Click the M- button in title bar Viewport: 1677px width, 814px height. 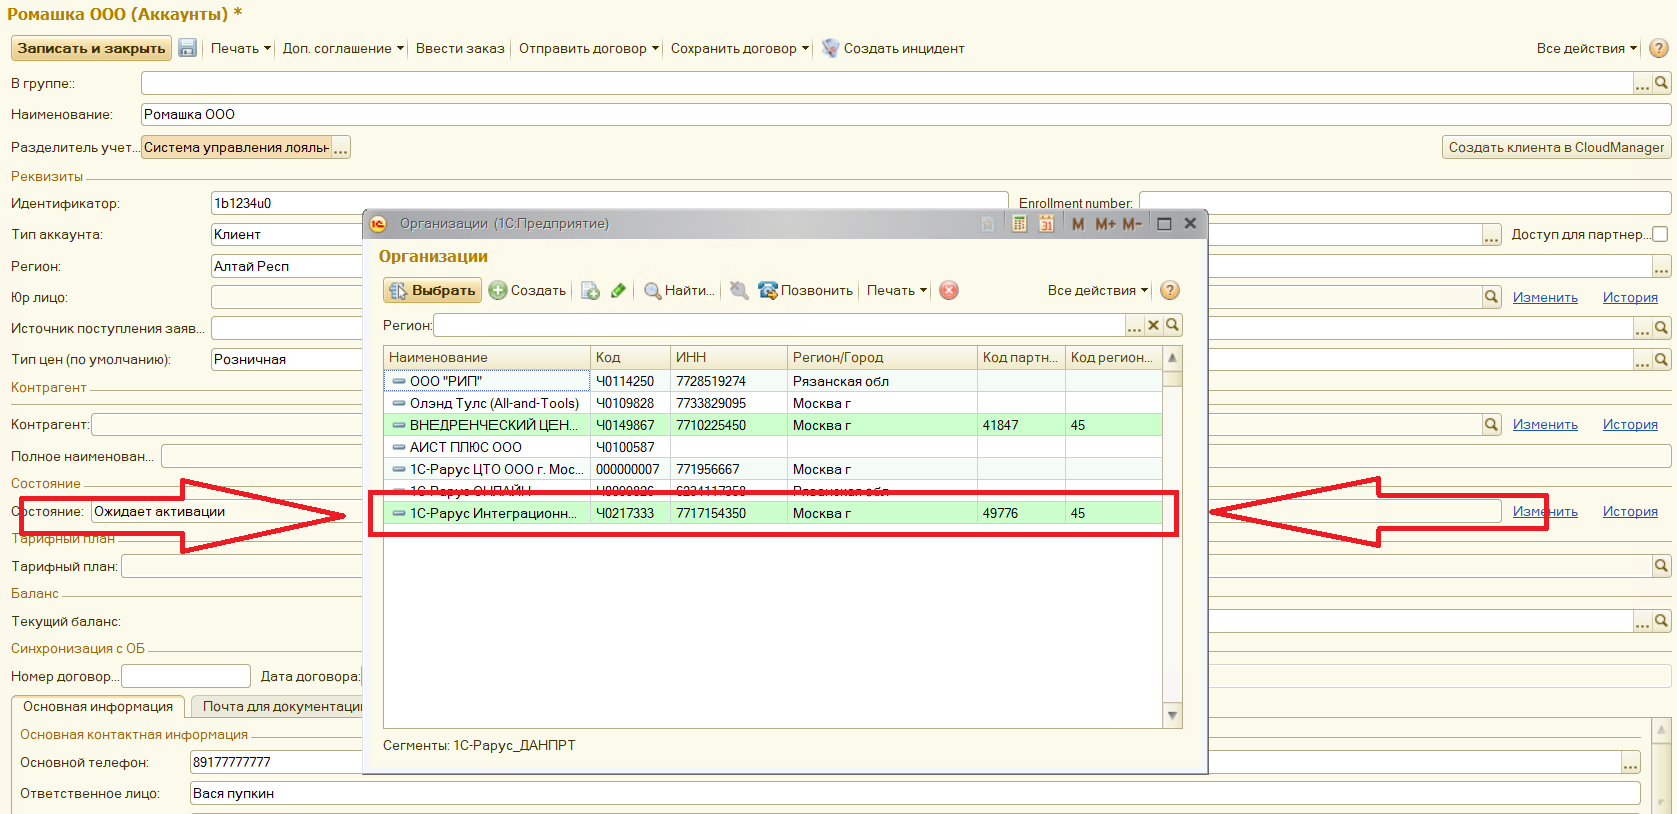[1131, 224]
